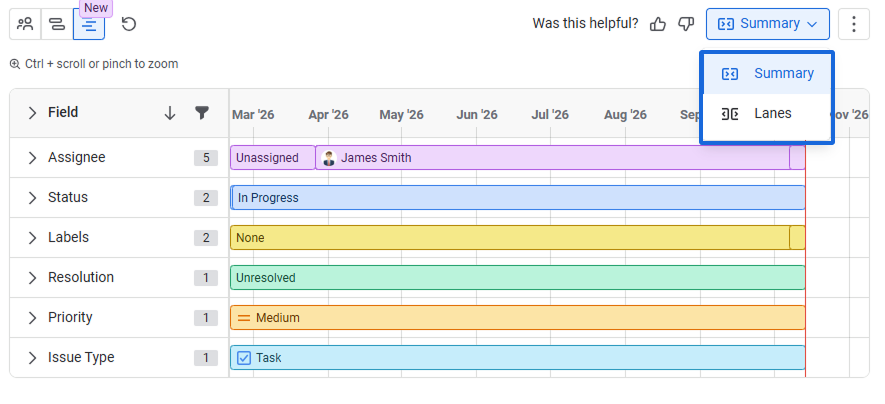The width and height of the screenshot is (885, 404).
Task: Expand the Status row
Action: click(32, 197)
